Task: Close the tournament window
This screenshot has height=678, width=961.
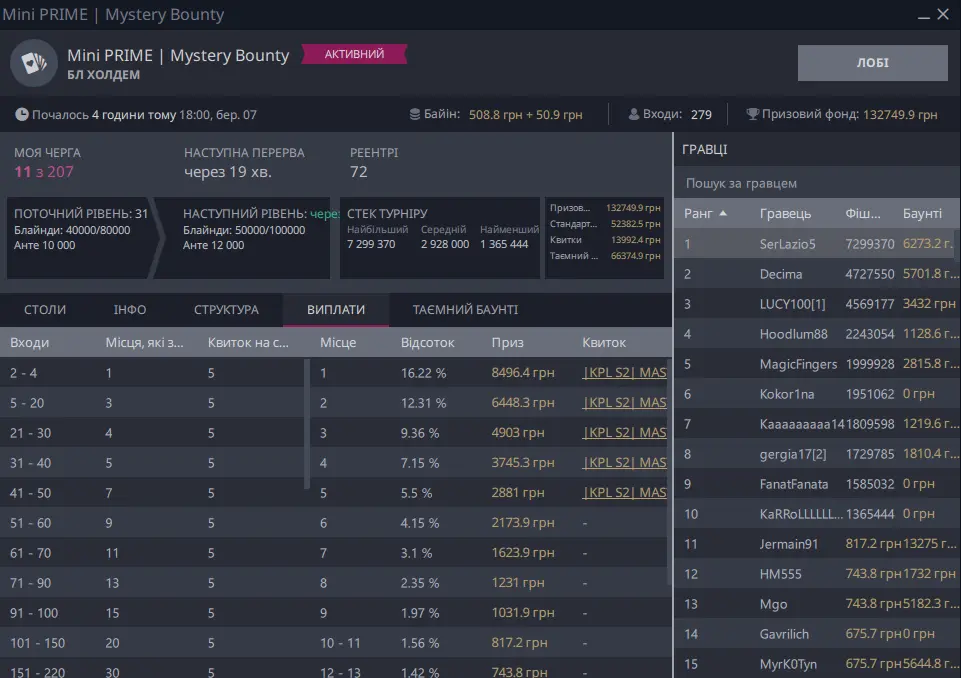Action: pos(943,14)
